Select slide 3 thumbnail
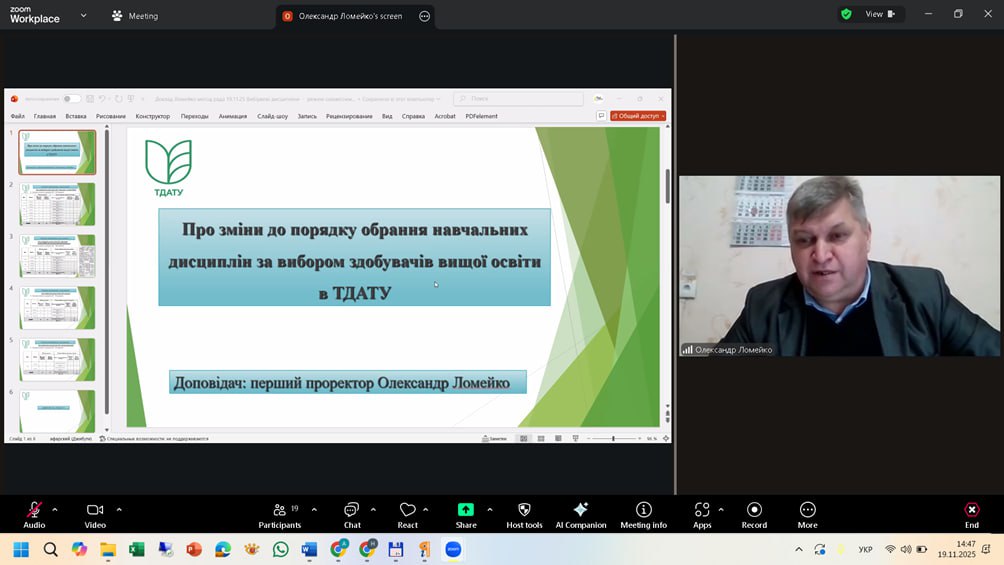Screen dimensions: 1004x565 coord(57,256)
